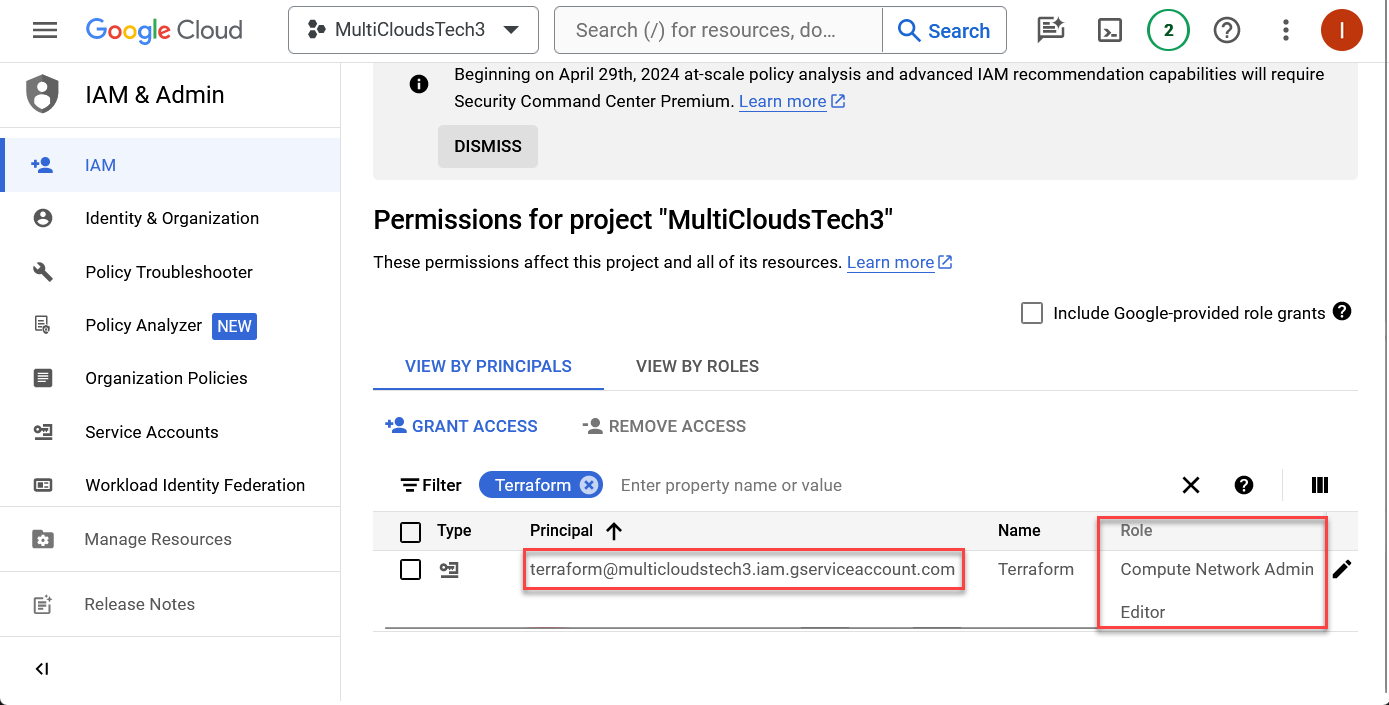Edit Terraform roles with the pencil icon
Viewport: 1389px width, 705px height.
point(1342,568)
